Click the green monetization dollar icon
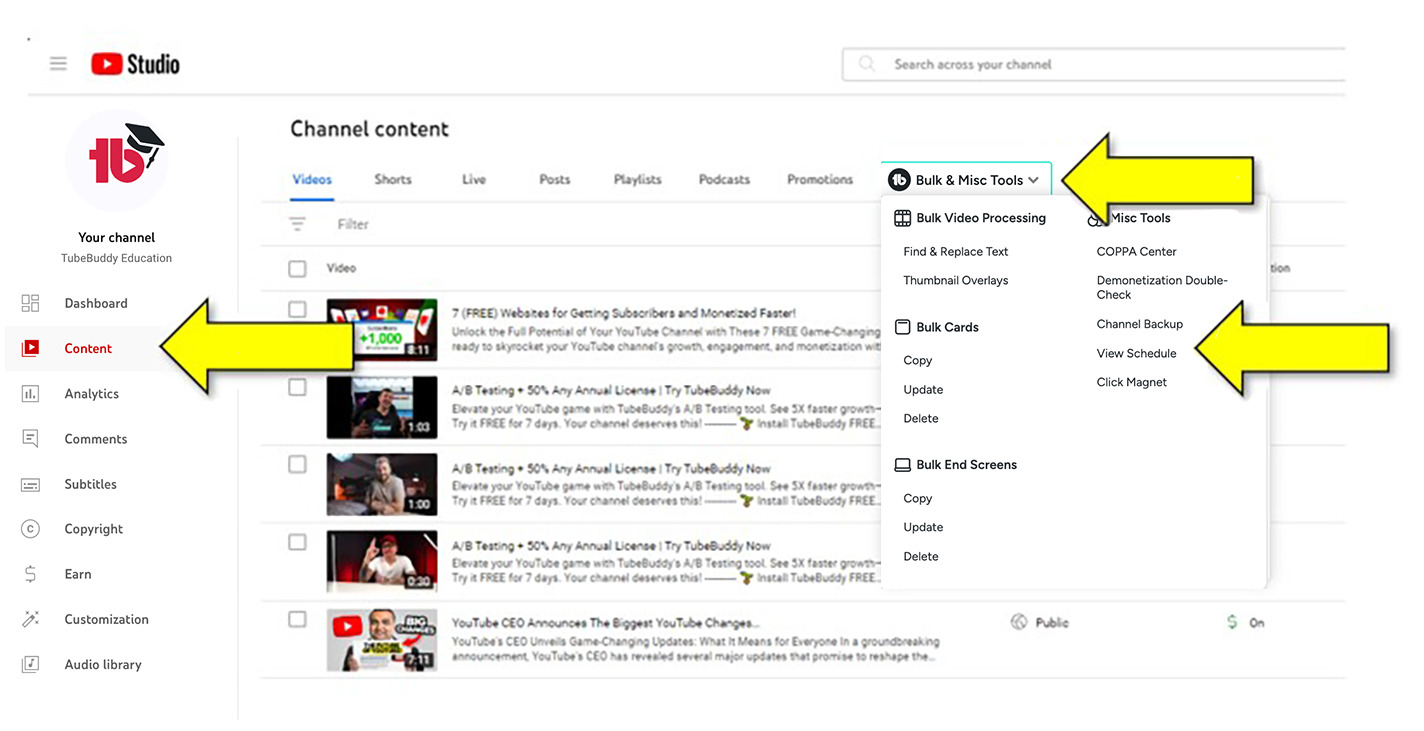This screenshot has width=1424, height=731. pyautogui.click(x=1232, y=622)
